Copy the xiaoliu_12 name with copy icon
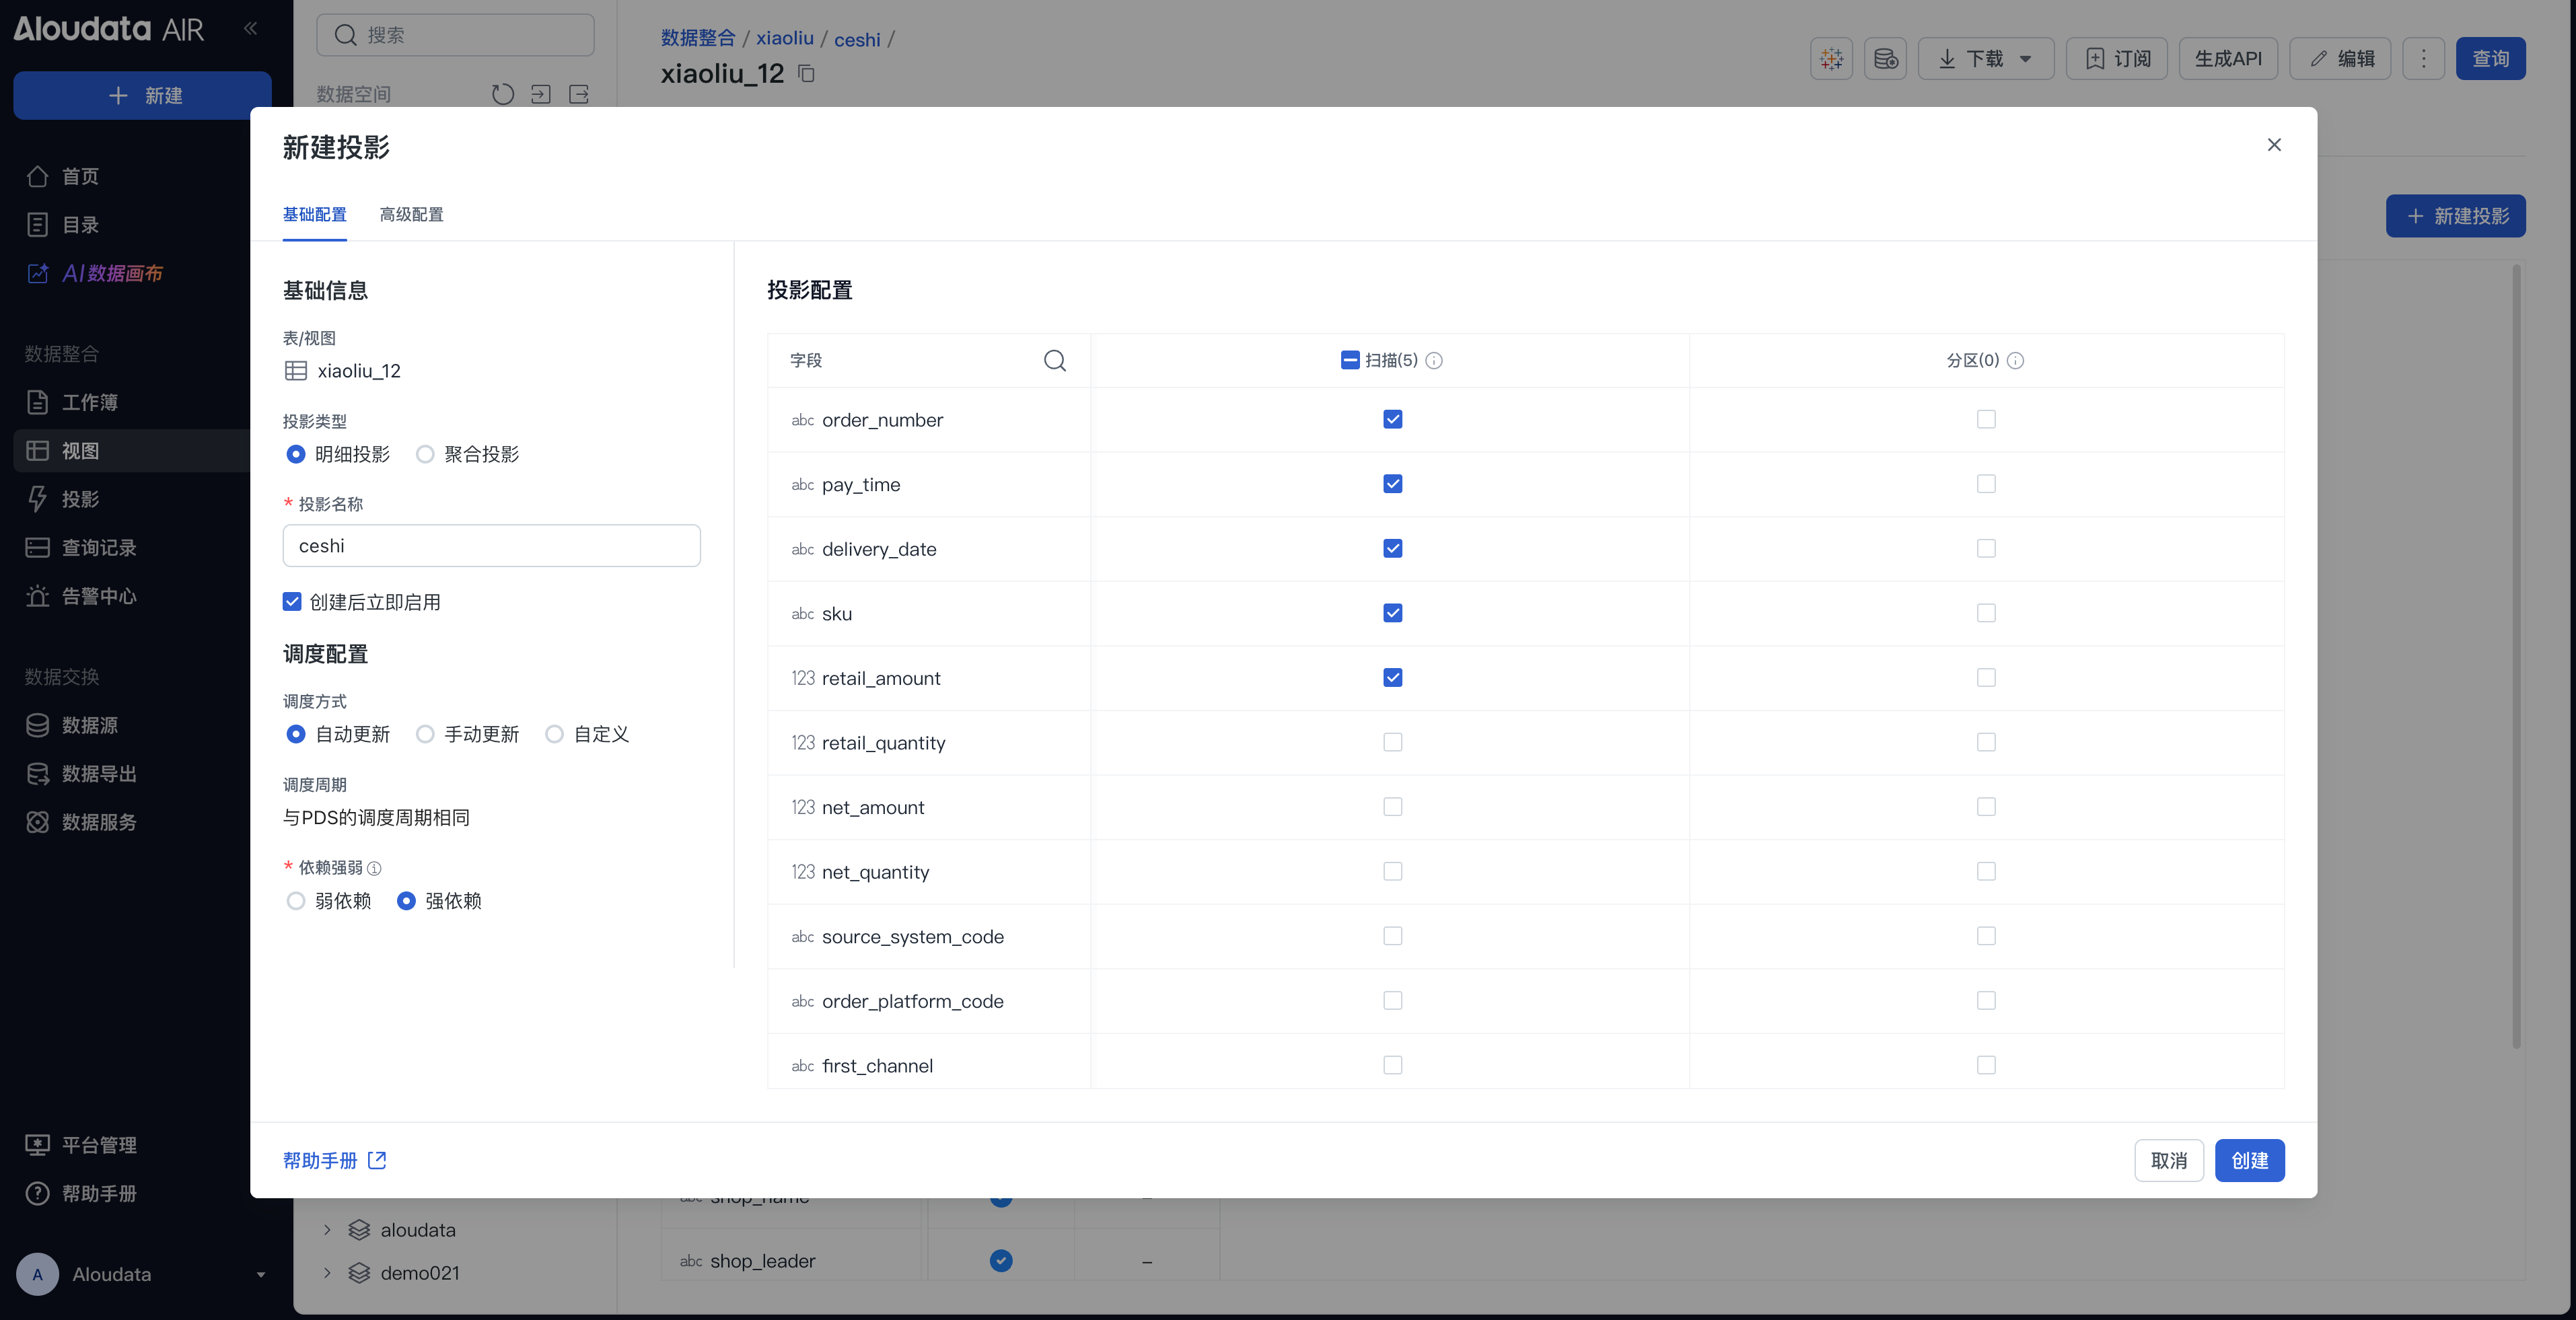Viewport: 2576px width, 1320px height. click(x=806, y=73)
